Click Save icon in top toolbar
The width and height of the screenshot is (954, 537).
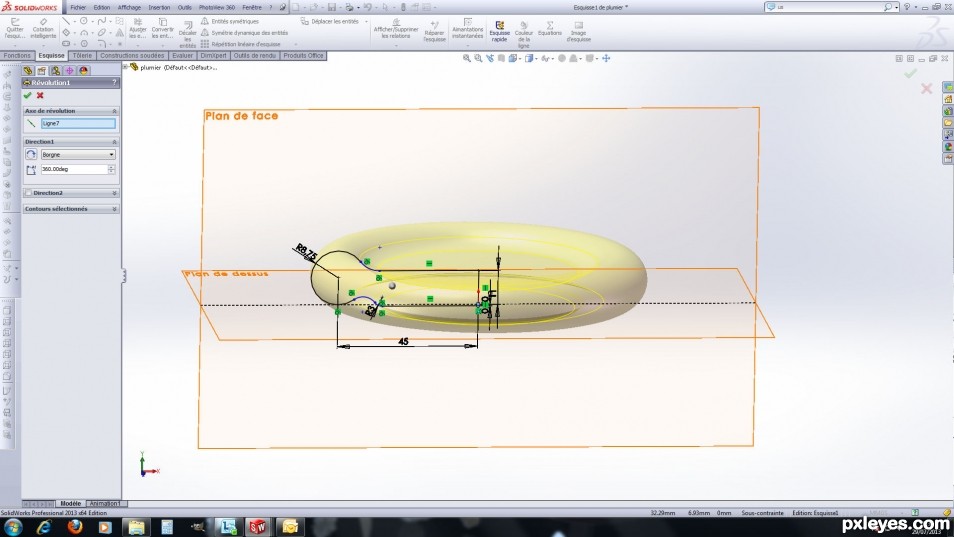(332, 7)
